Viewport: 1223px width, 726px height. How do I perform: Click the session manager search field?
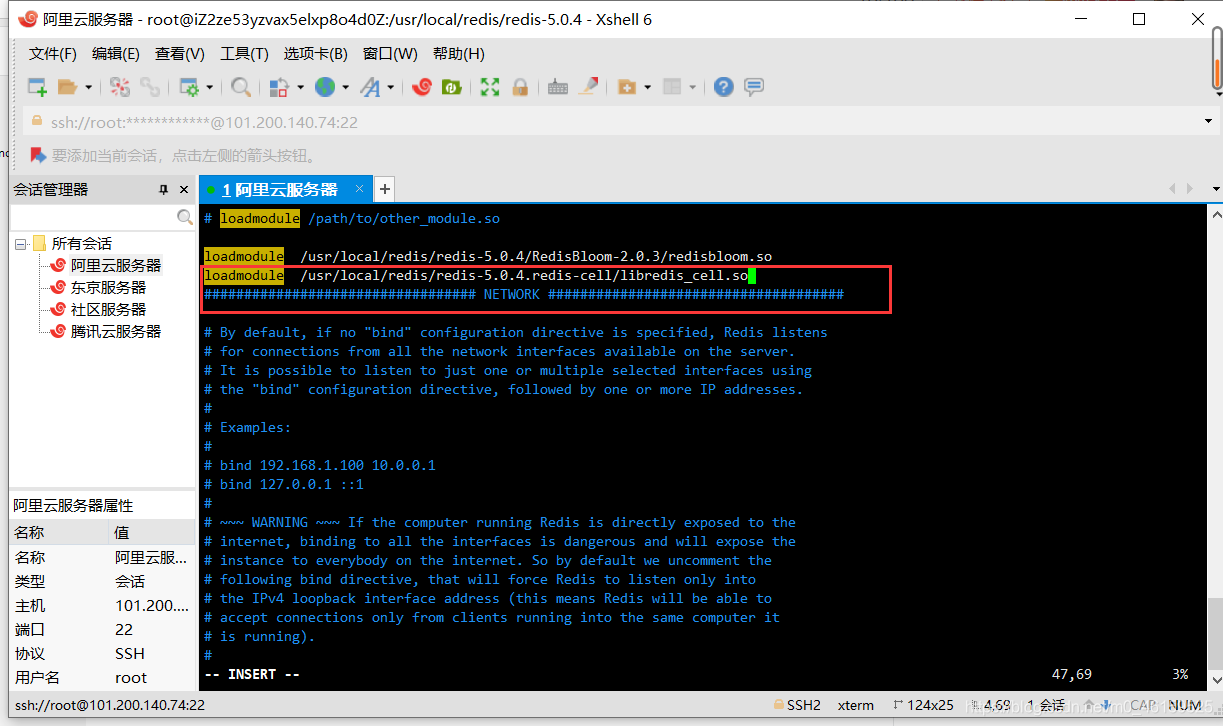coord(92,217)
